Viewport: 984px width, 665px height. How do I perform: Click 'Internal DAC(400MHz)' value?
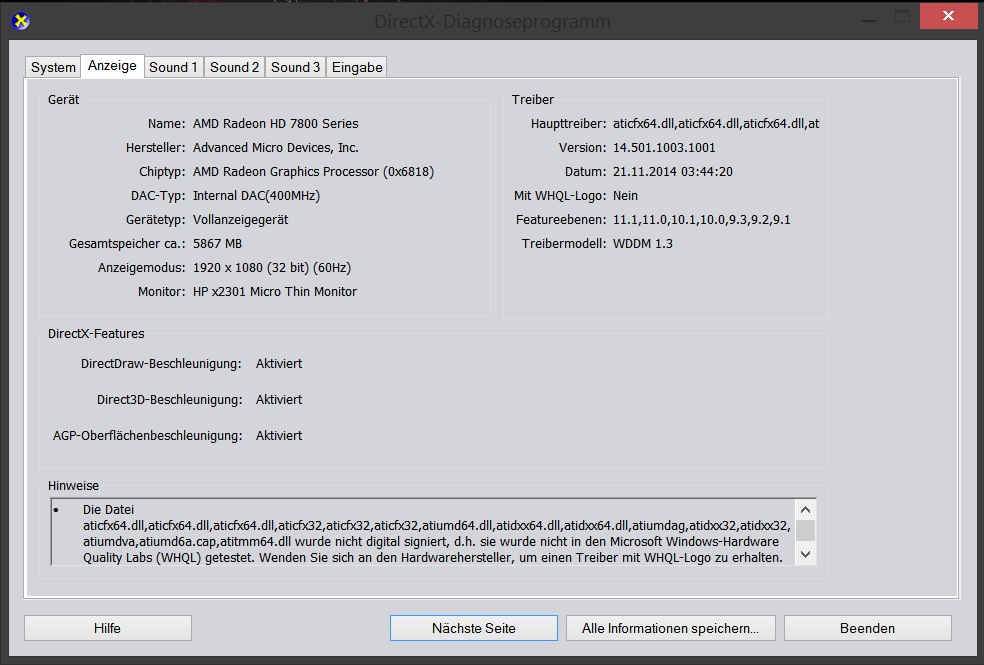256,196
